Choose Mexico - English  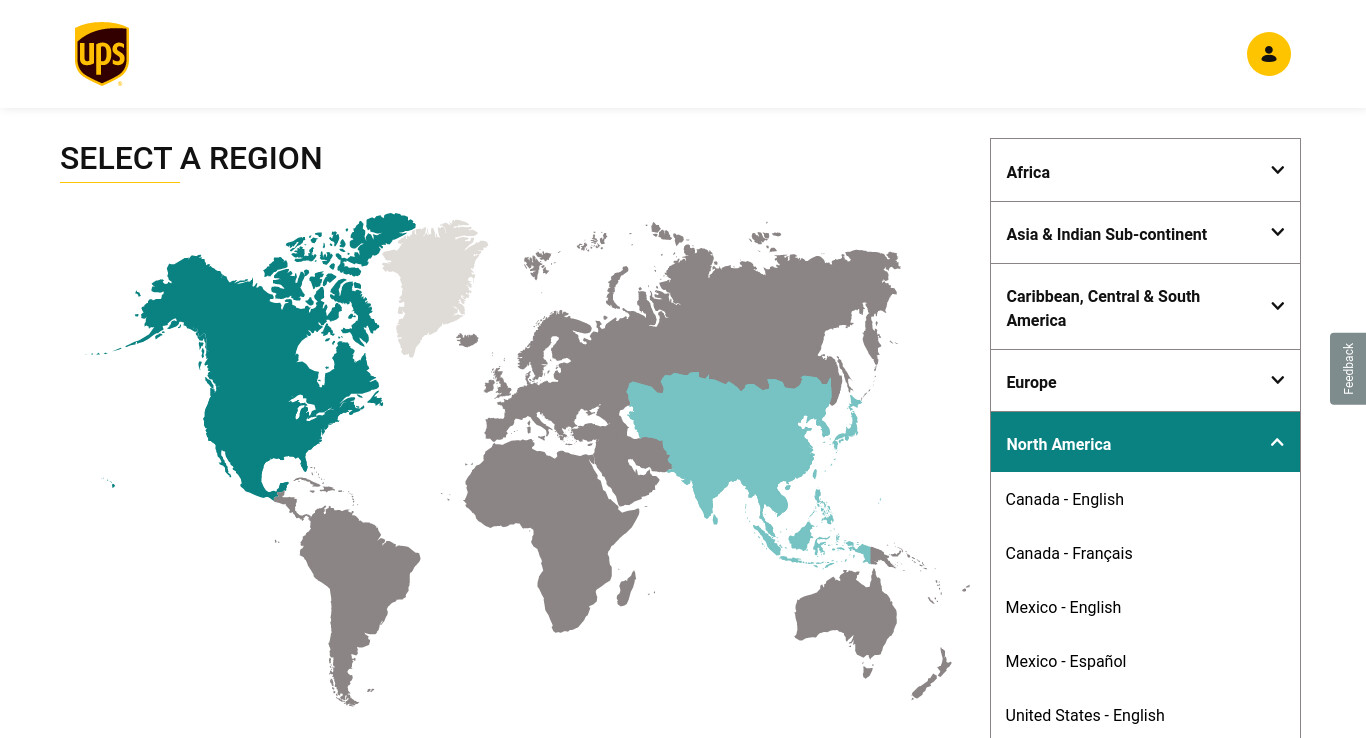coord(1063,607)
